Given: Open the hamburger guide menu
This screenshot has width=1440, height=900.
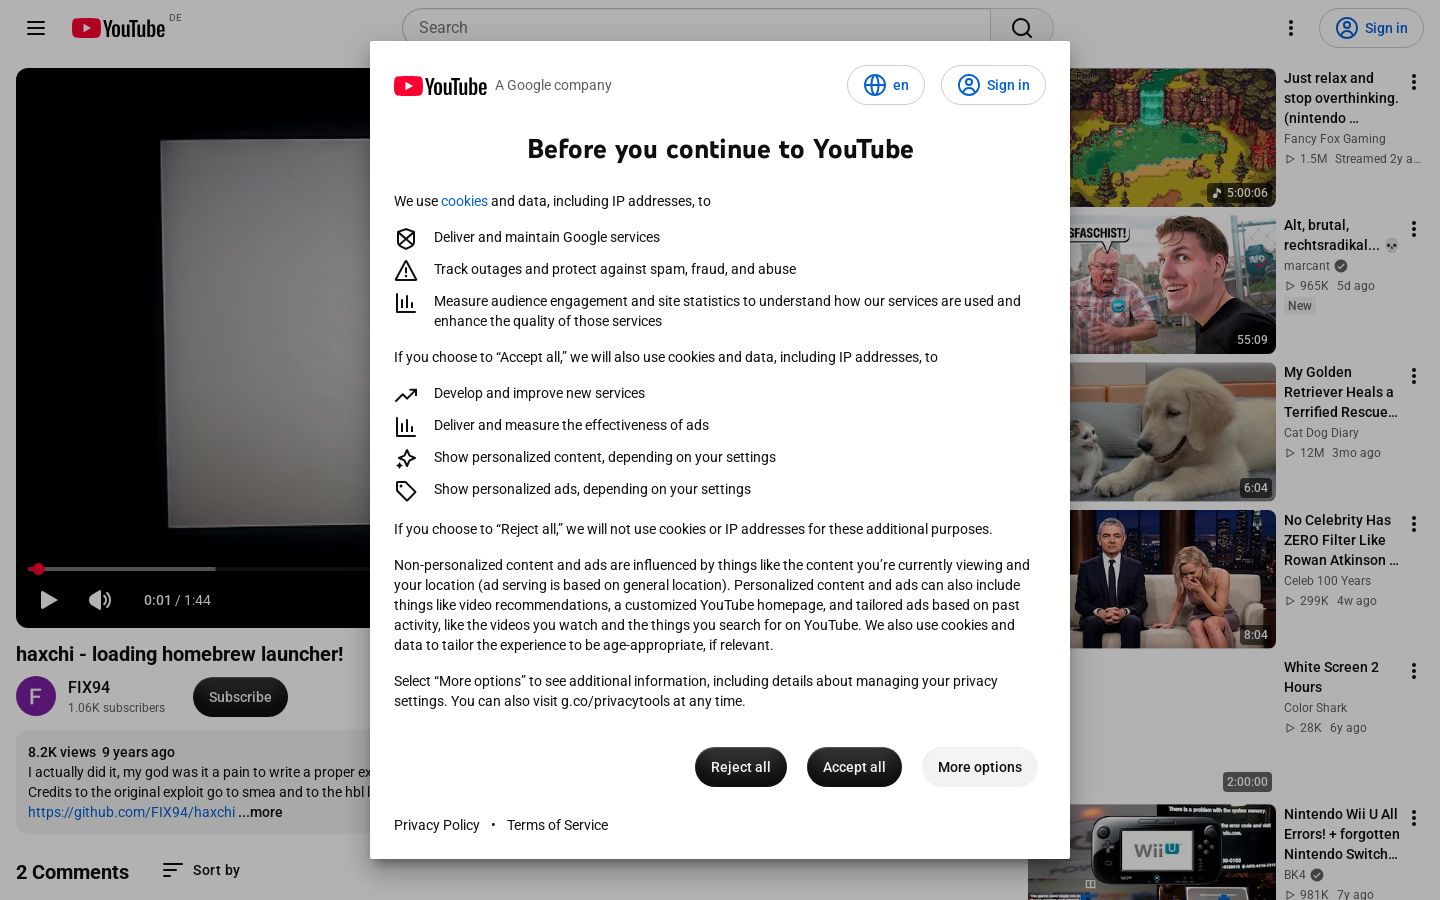Looking at the screenshot, I should pyautogui.click(x=36, y=28).
